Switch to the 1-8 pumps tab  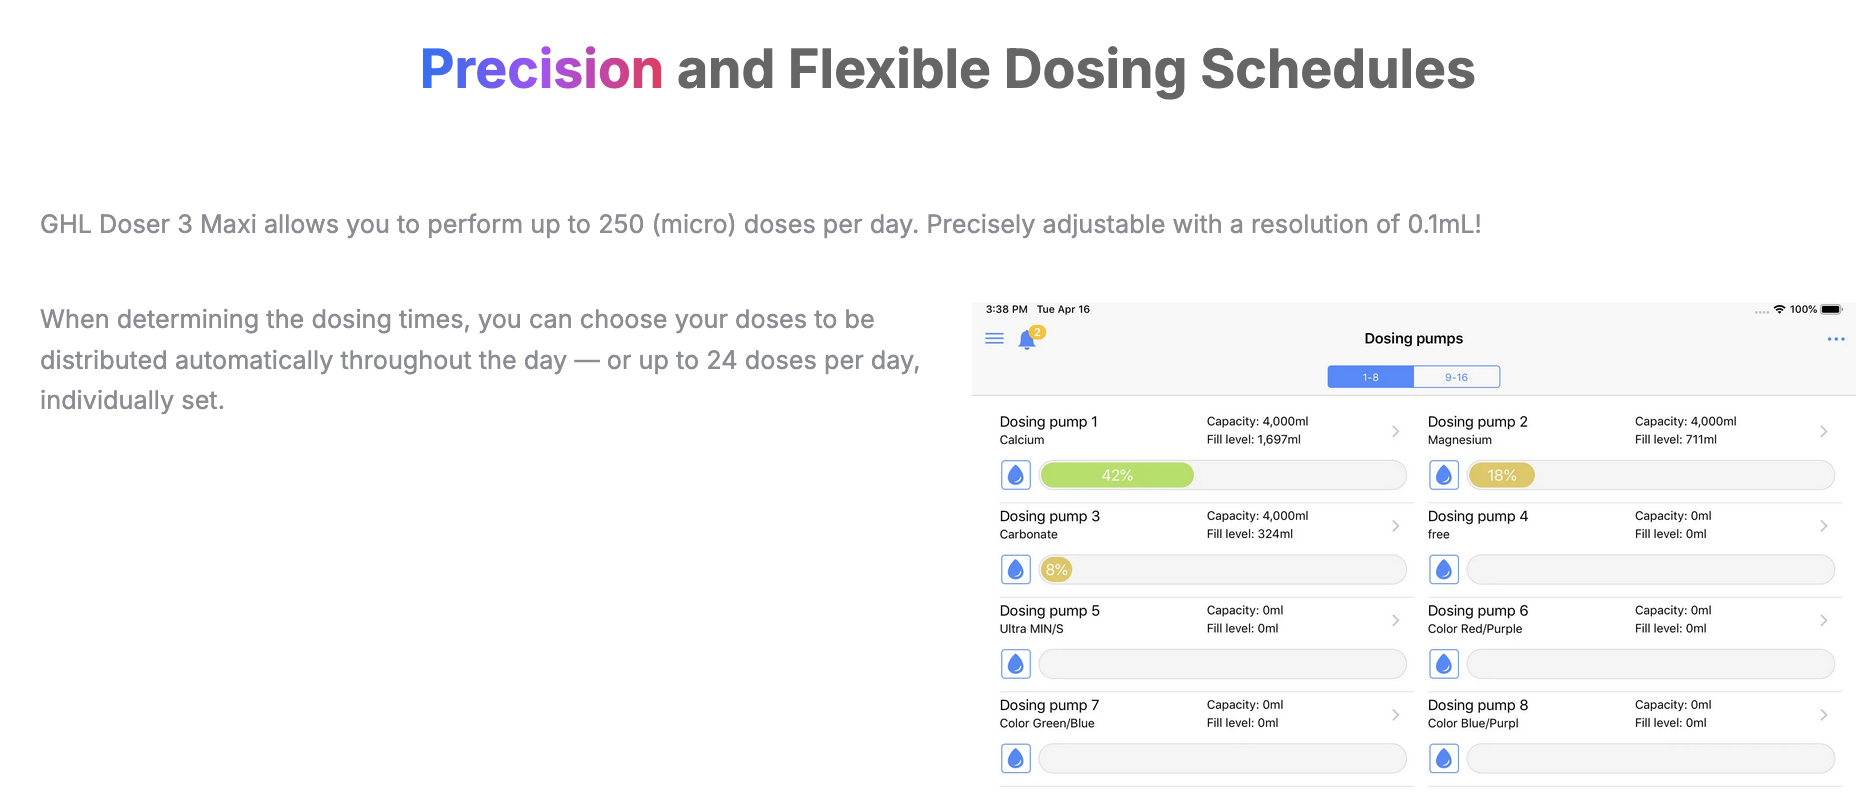pos(1370,377)
